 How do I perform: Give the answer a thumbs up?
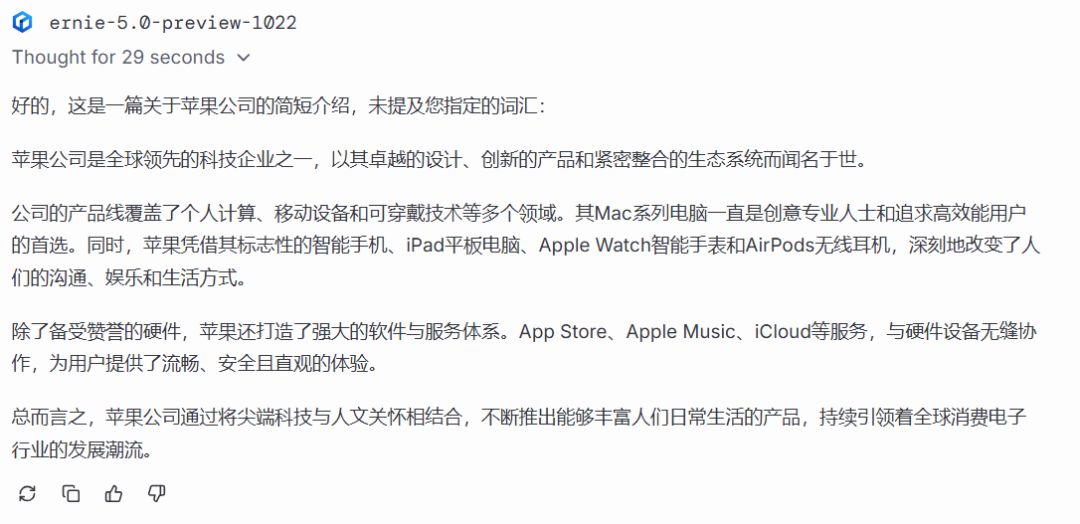coord(114,493)
